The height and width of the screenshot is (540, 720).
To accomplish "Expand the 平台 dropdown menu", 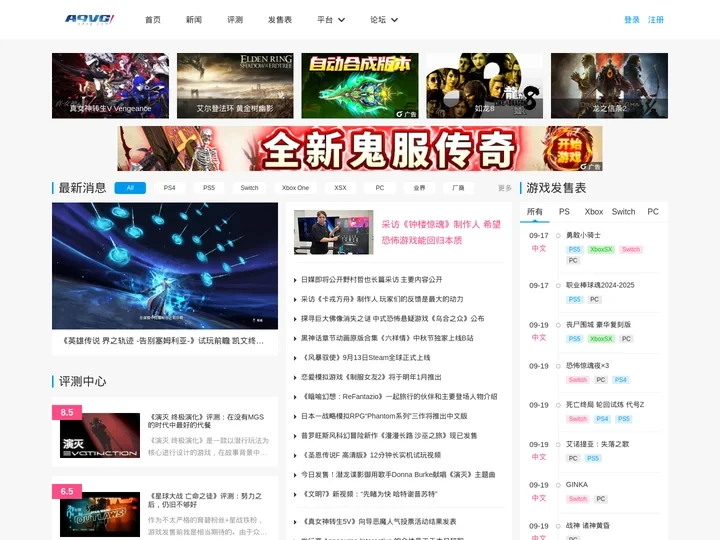I will click(331, 20).
